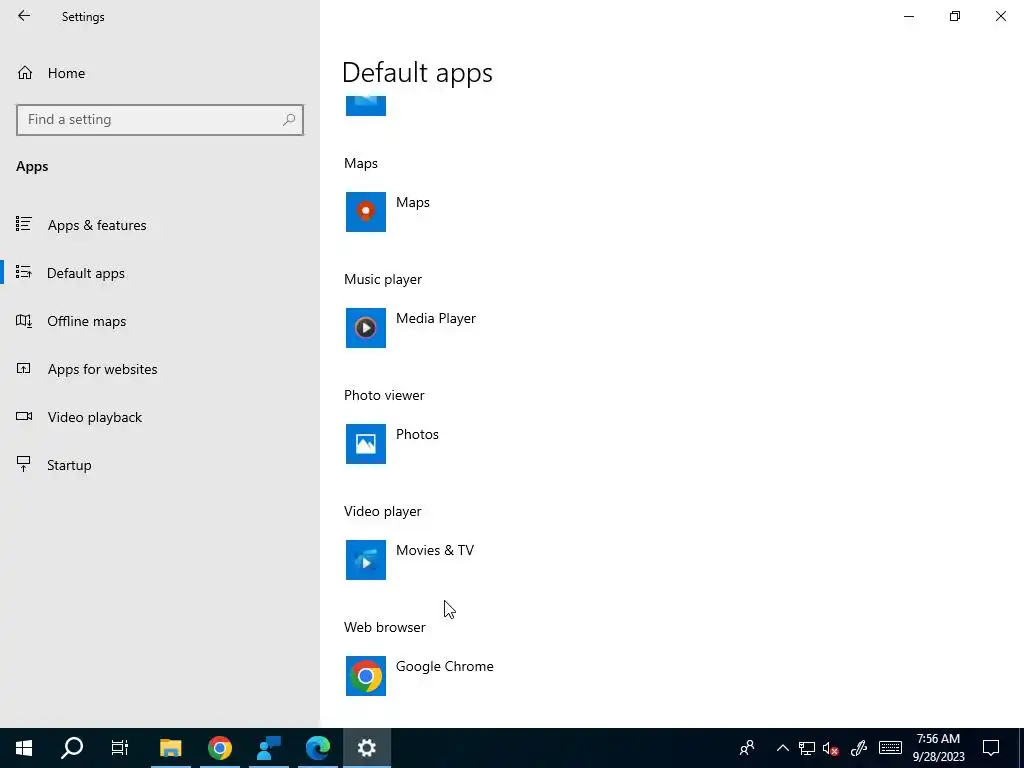Click the network tray icon

pyautogui.click(x=807, y=748)
